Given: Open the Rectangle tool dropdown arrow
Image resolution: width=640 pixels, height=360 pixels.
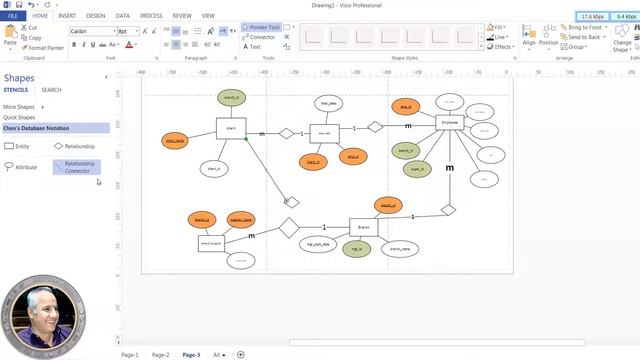Looking at the screenshot, I should pos(293,27).
